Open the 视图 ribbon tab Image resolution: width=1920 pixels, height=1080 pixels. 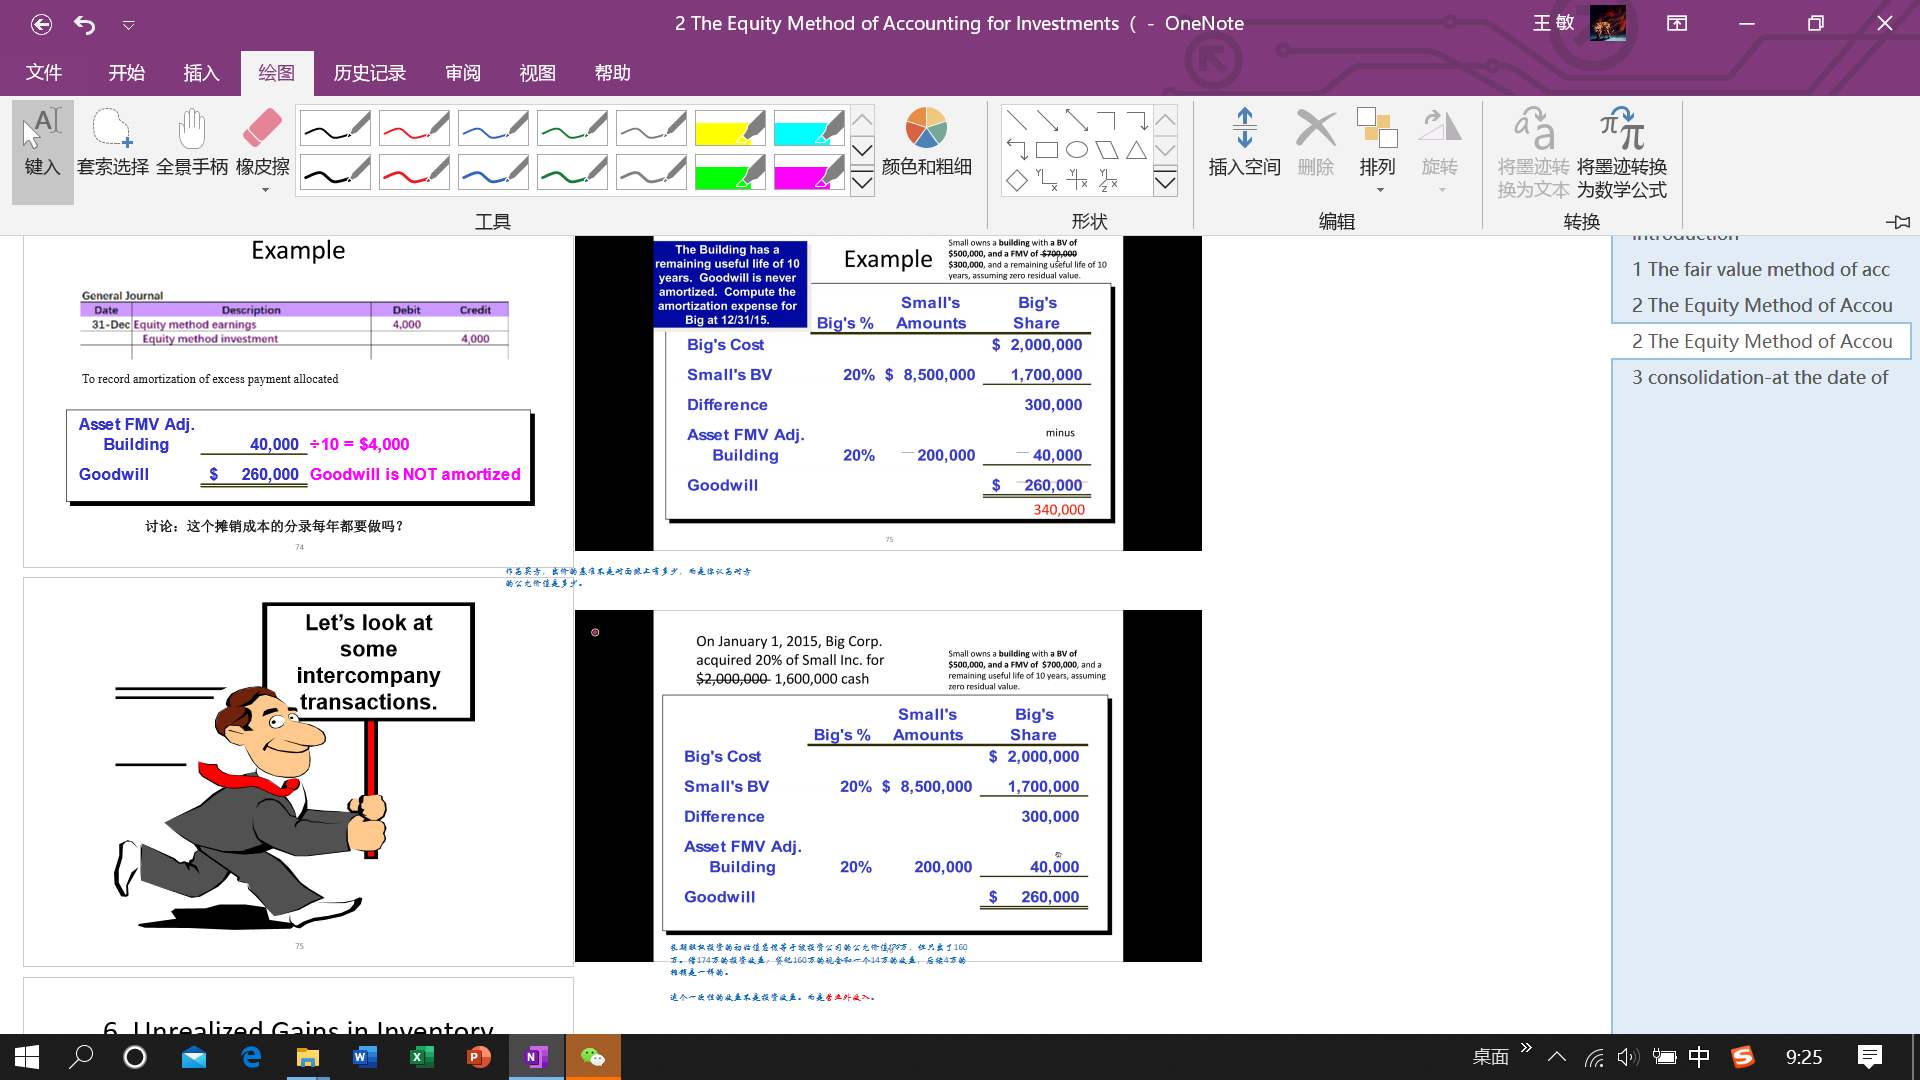point(538,72)
